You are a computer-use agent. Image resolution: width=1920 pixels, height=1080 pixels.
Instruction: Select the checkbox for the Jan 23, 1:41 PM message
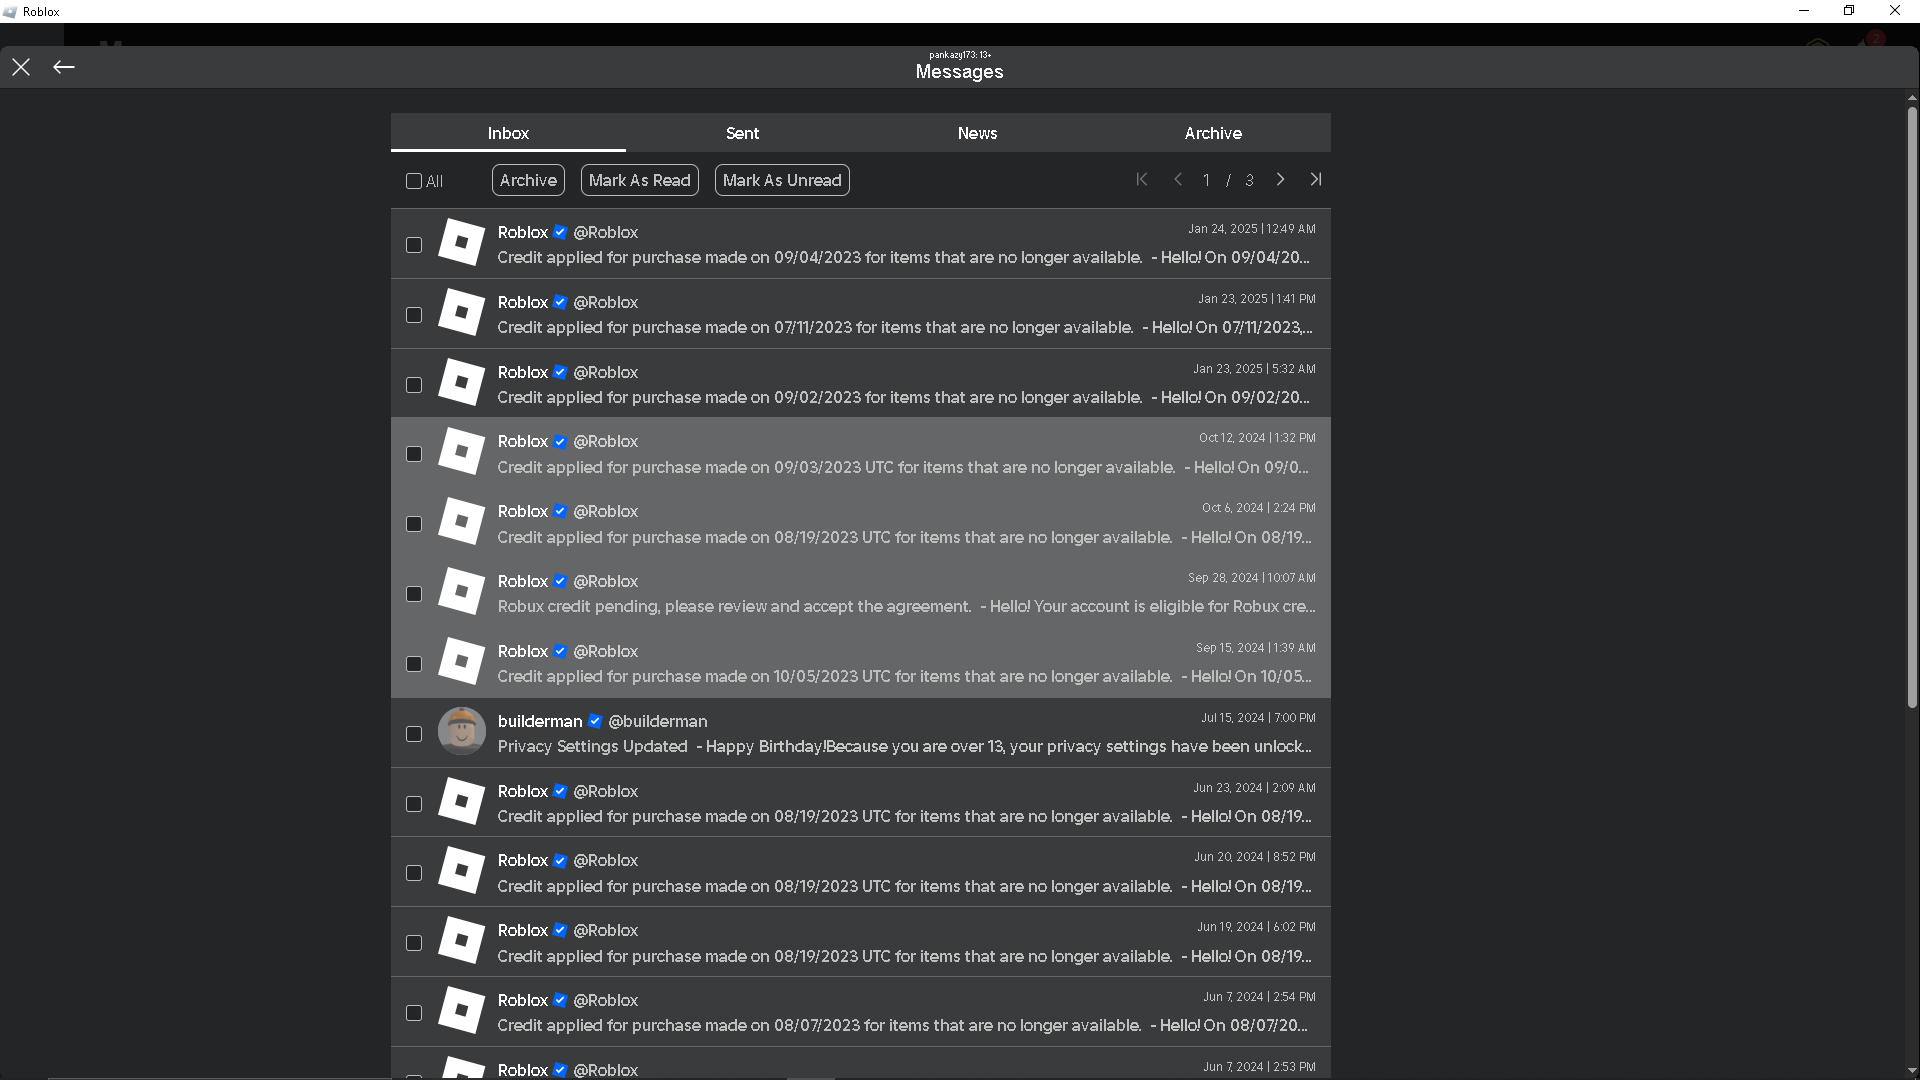pos(414,315)
